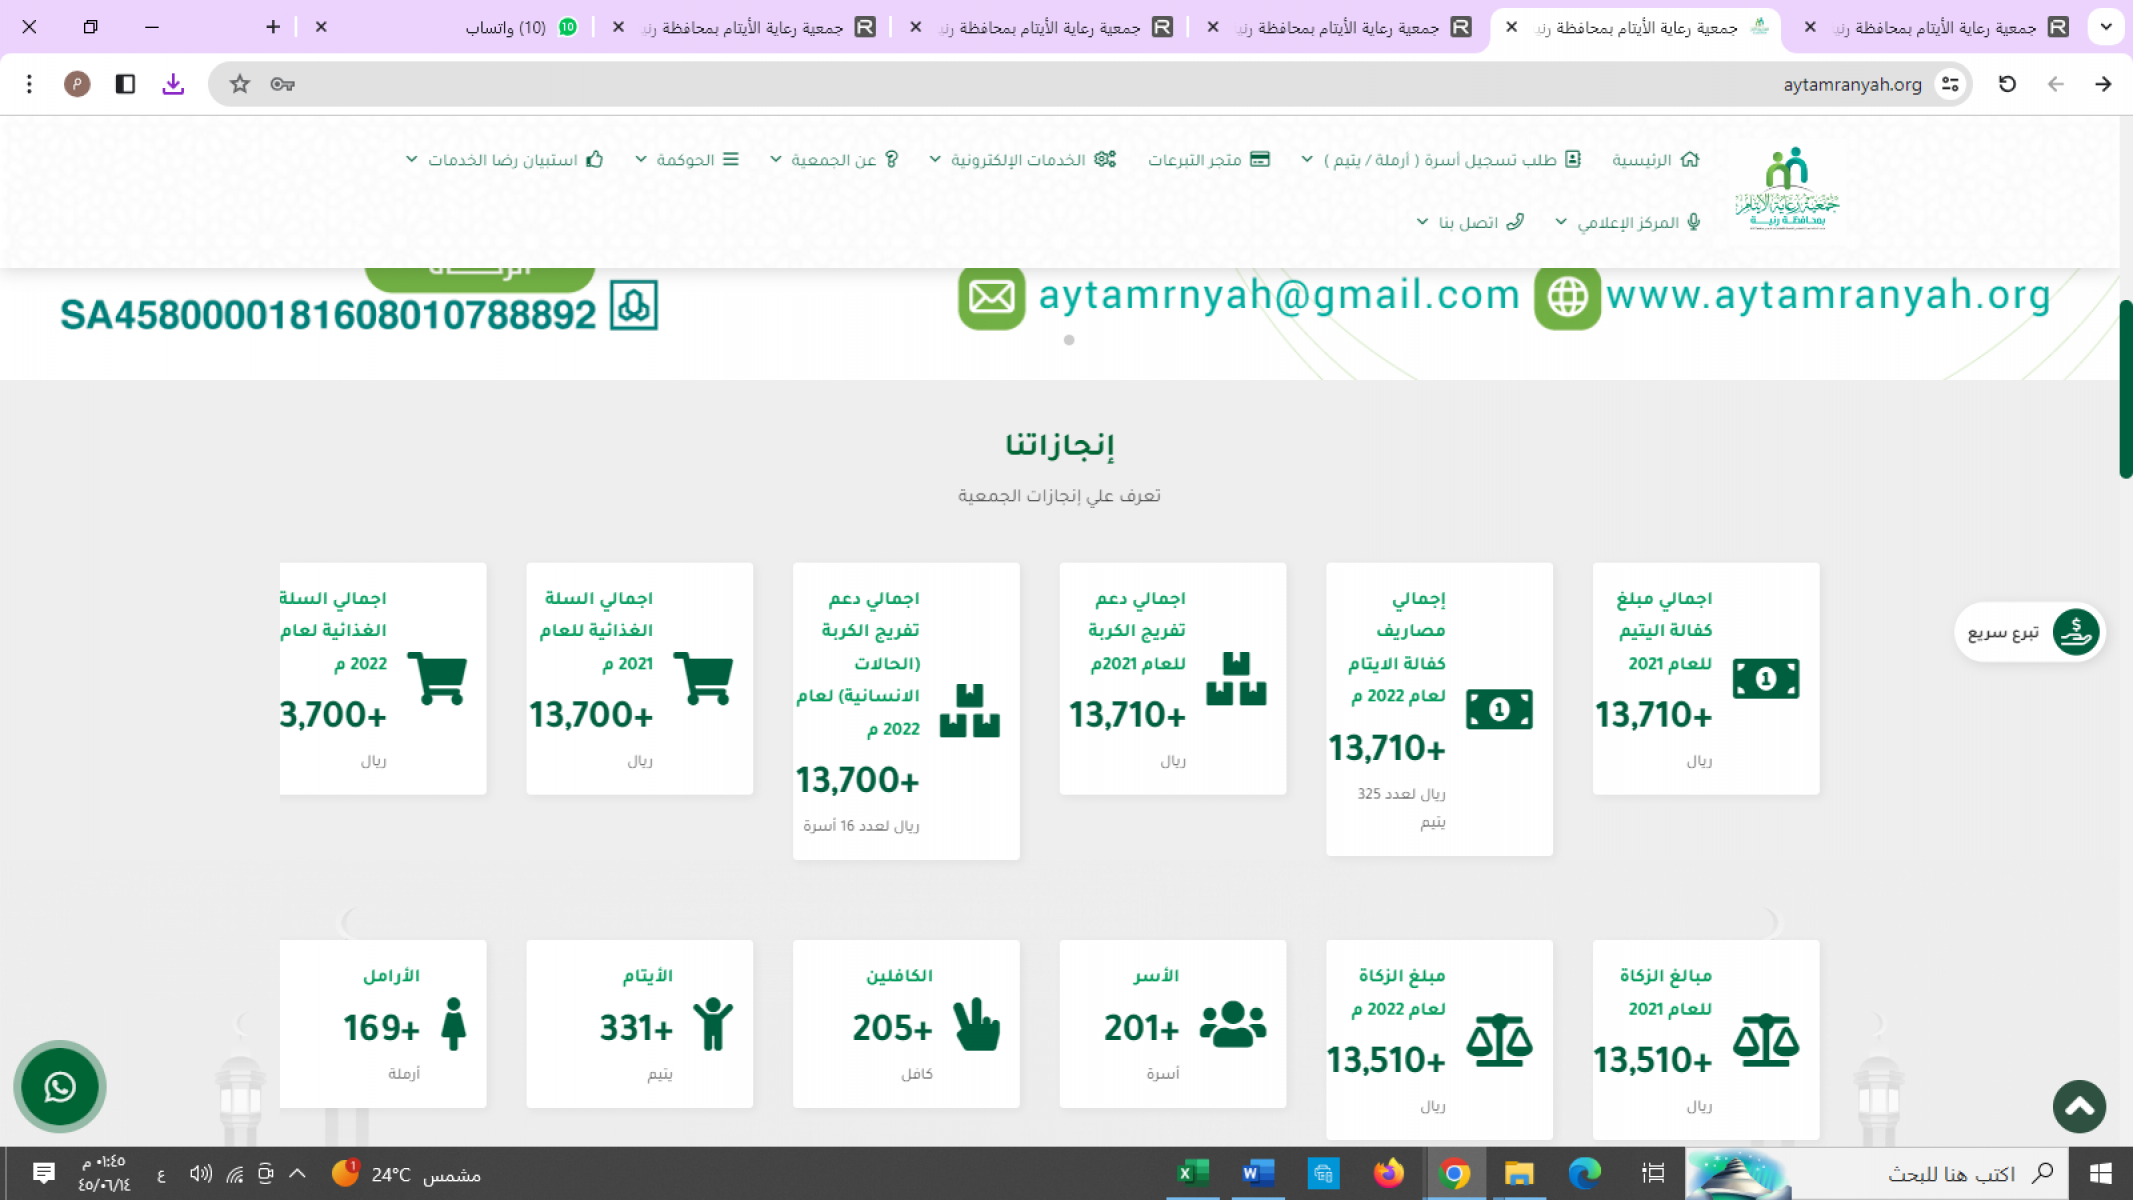The image size is (2133, 1200).
Task: Click the site settings icon beside URL
Action: click(1950, 84)
